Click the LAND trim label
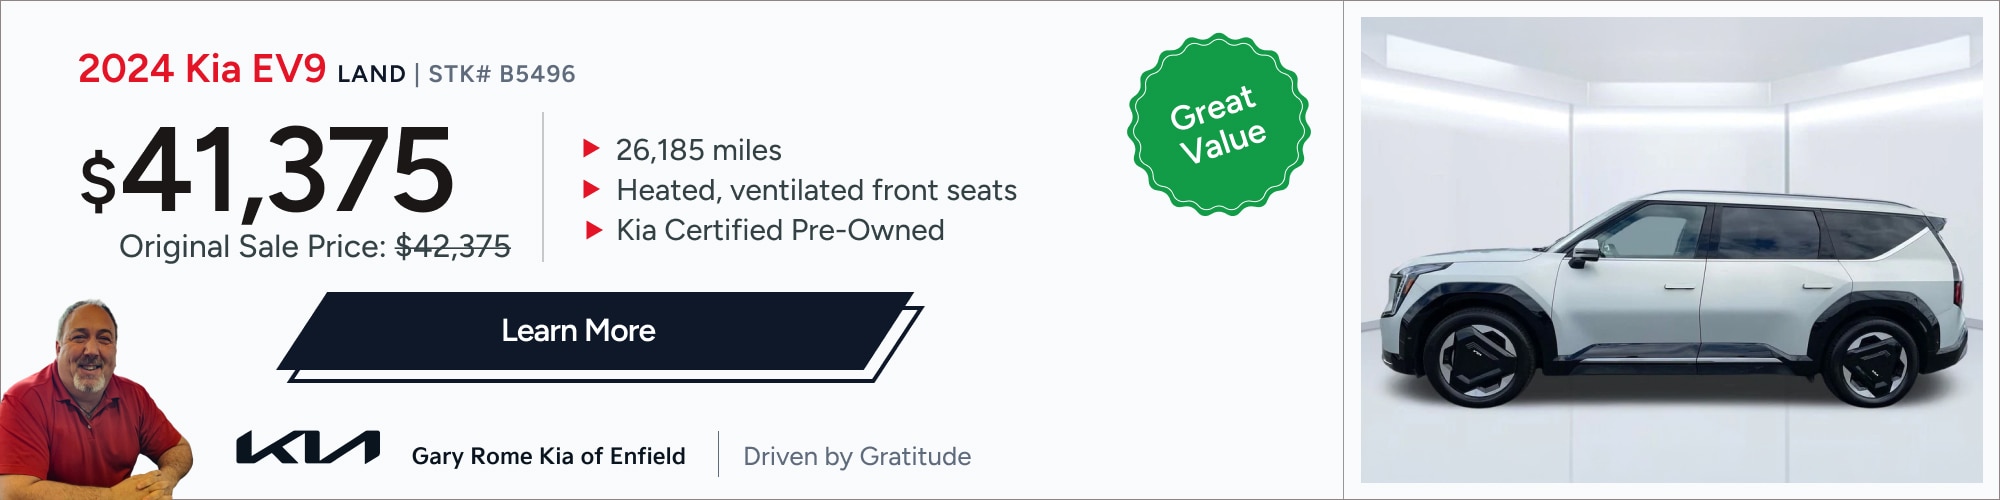This screenshot has height=500, width=2000. click(372, 74)
